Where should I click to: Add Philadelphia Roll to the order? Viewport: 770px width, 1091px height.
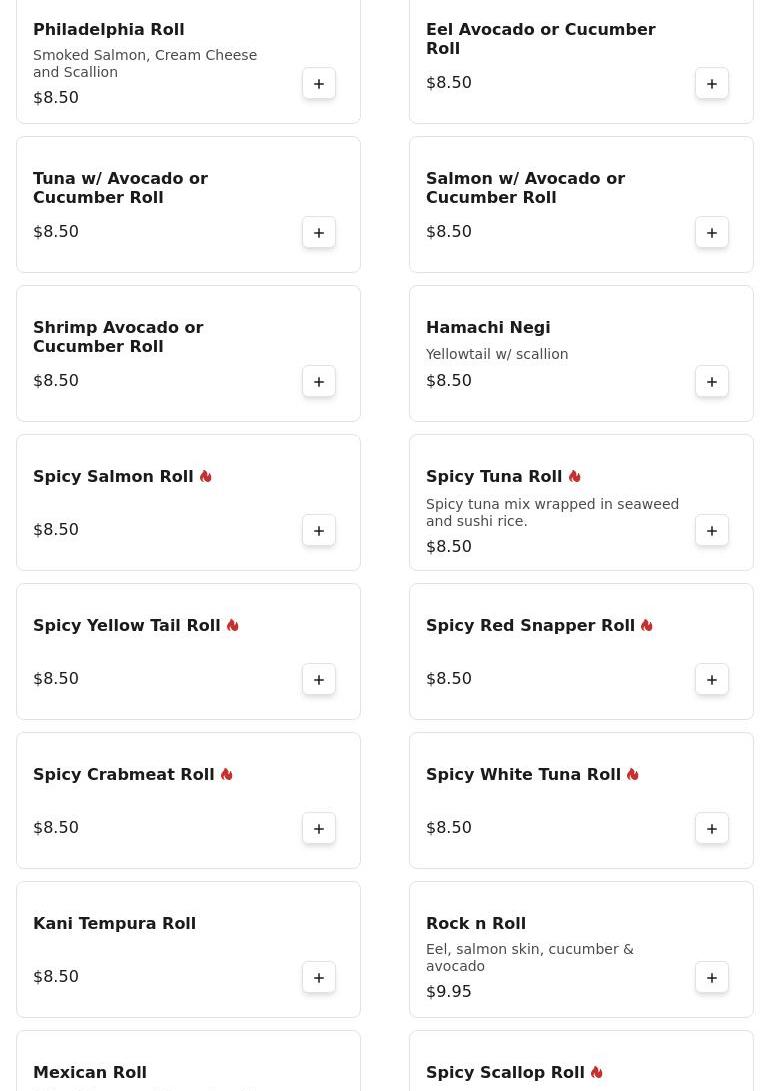(319, 84)
